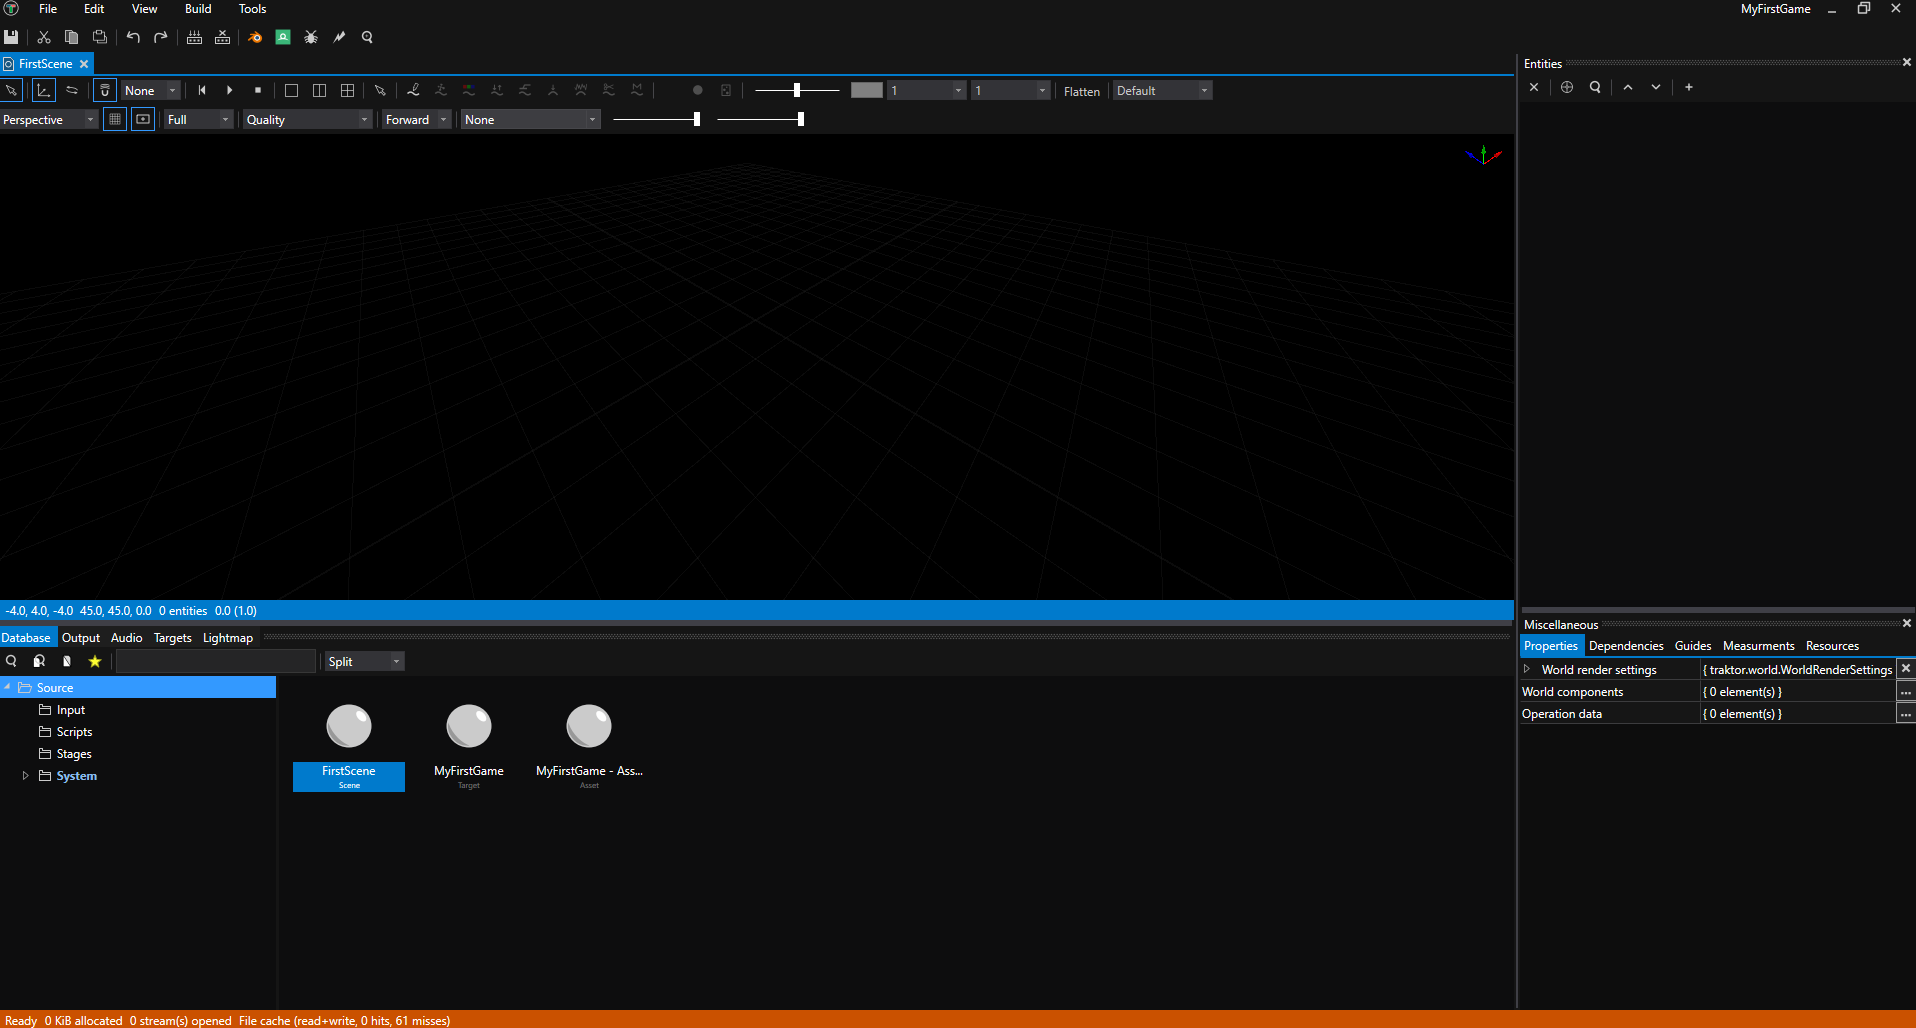
Task: Toggle the viewport grid display
Action: tap(115, 119)
